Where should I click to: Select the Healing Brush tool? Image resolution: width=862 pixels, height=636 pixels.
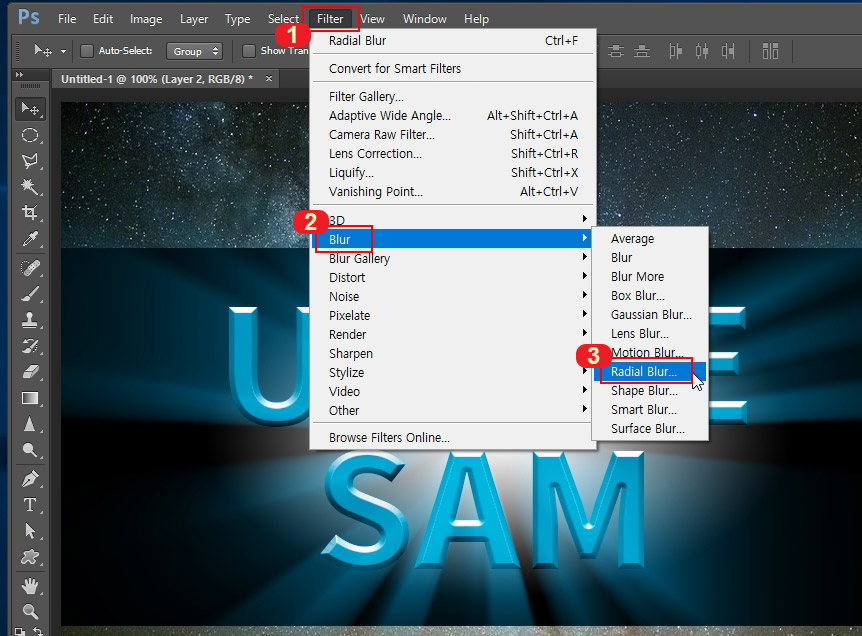point(30,268)
